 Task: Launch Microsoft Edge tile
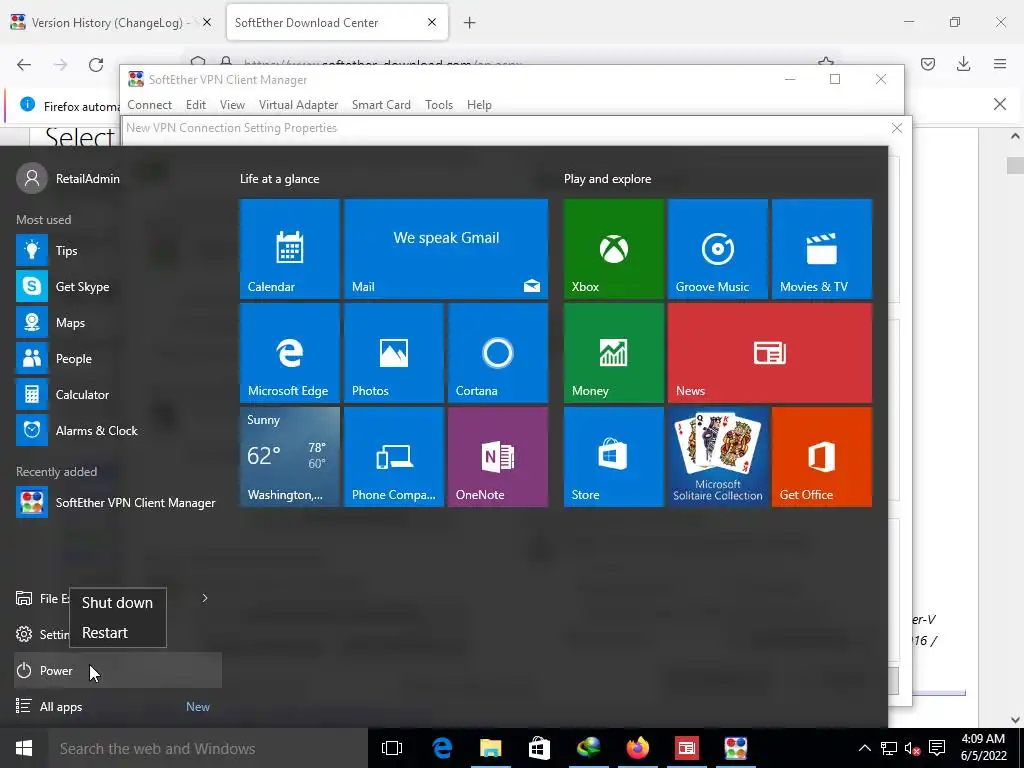[x=289, y=353]
